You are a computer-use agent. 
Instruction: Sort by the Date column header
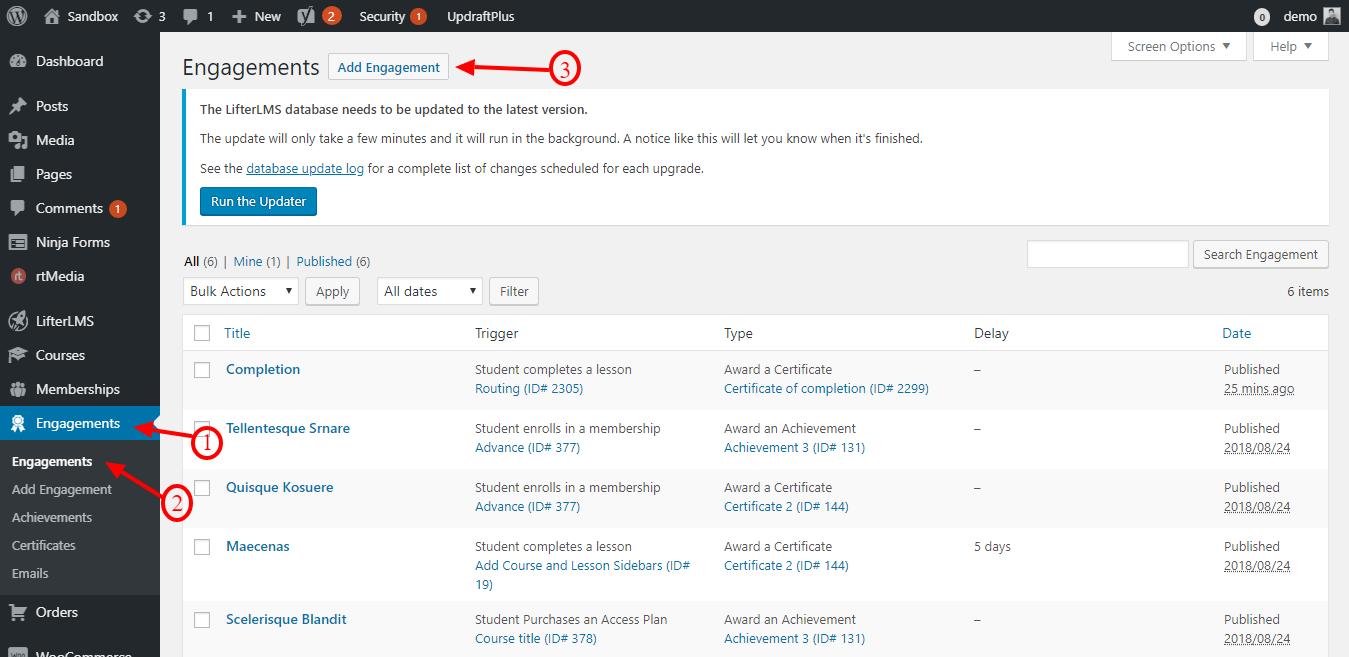click(1236, 333)
